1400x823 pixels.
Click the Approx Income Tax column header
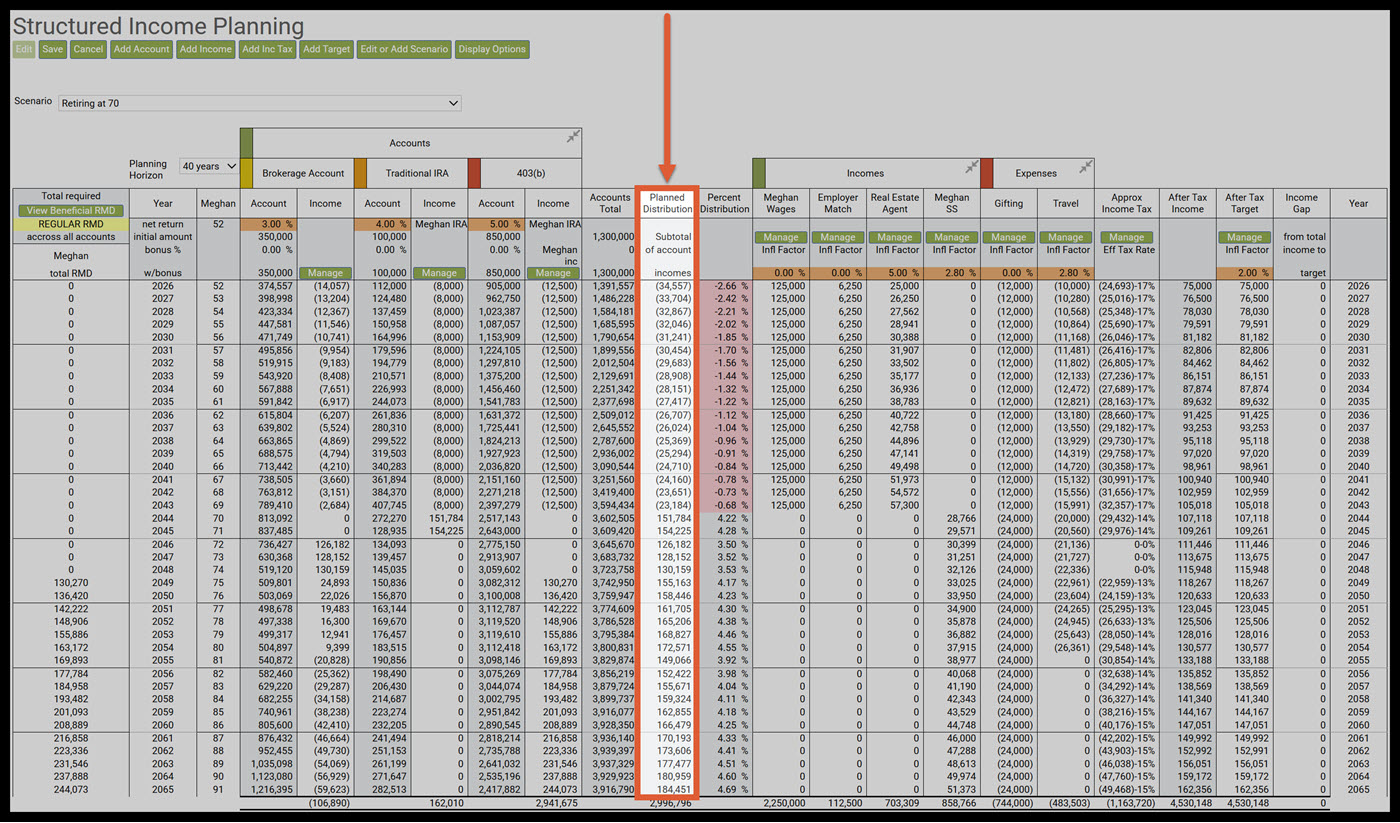tap(1126, 203)
